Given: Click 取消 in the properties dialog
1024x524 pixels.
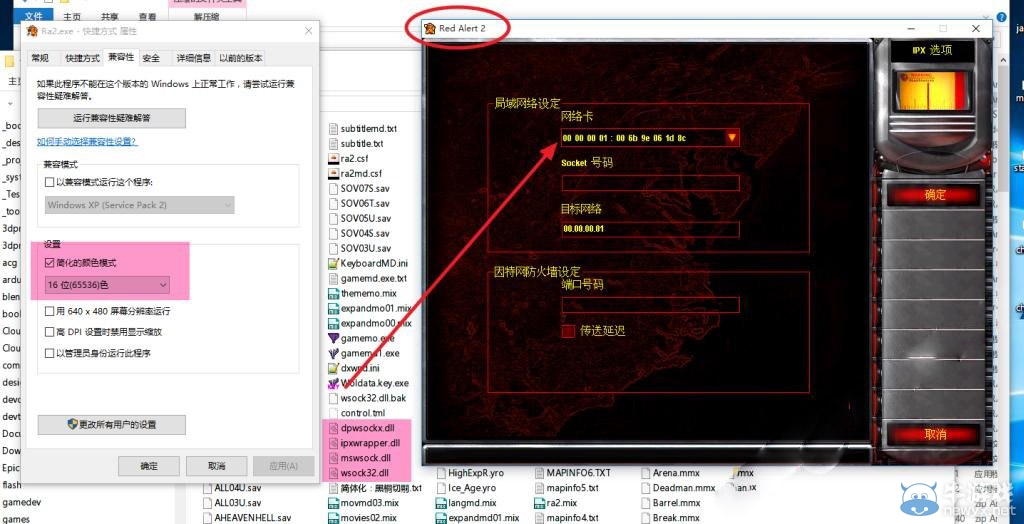Looking at the screenshot, I should click(216, 466).
